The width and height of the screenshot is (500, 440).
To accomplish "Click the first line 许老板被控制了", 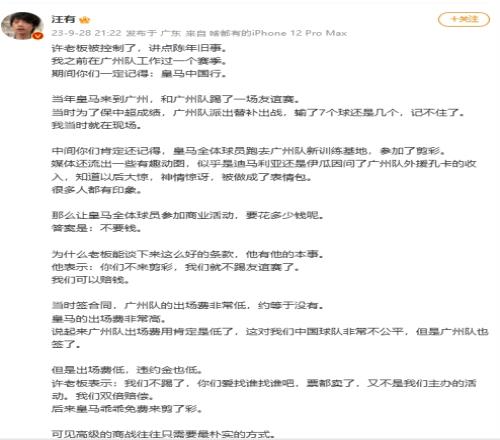I will coord(139,48).
